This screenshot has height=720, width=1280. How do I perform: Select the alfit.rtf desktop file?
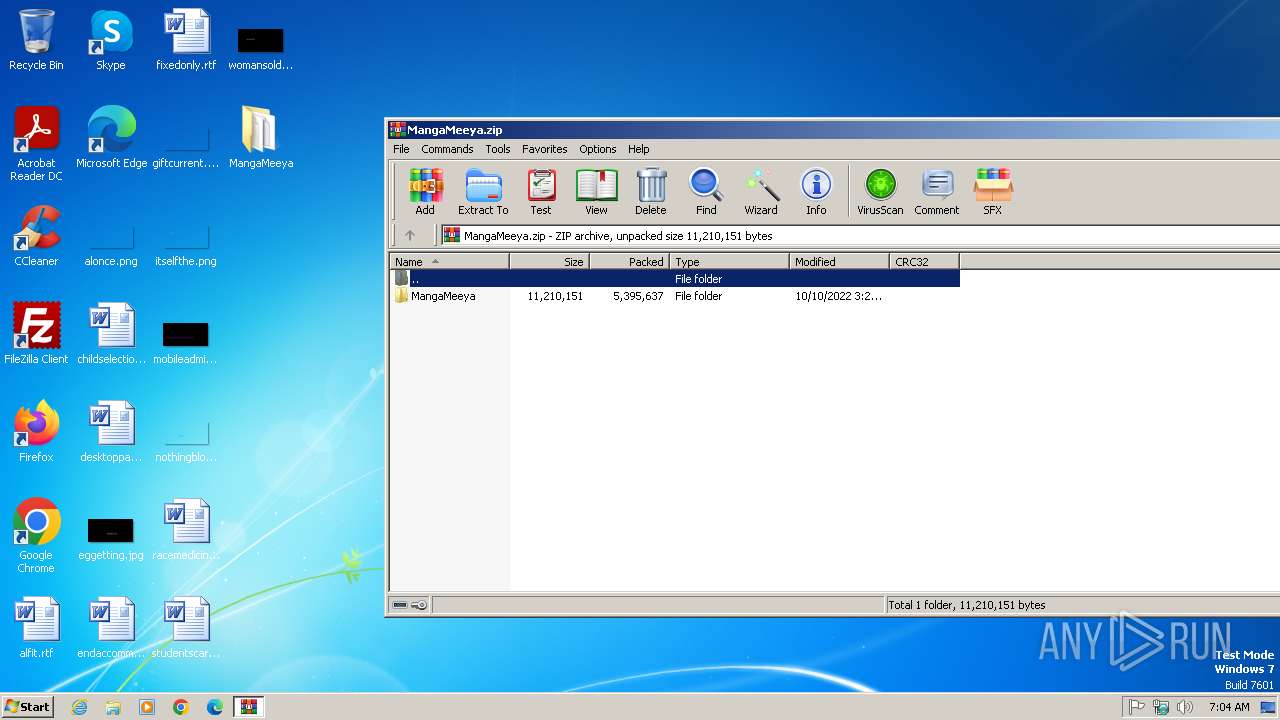[36, 628]
